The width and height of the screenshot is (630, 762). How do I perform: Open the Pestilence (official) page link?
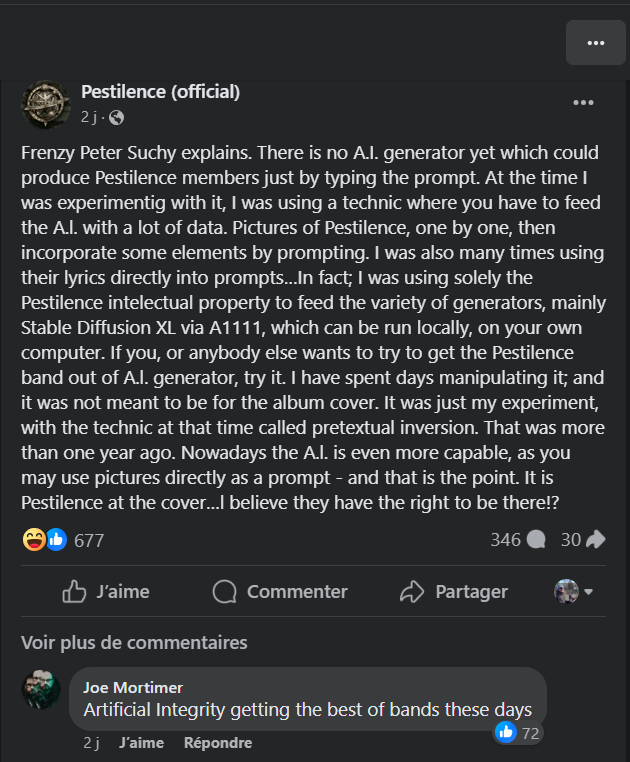coord(160,92)
